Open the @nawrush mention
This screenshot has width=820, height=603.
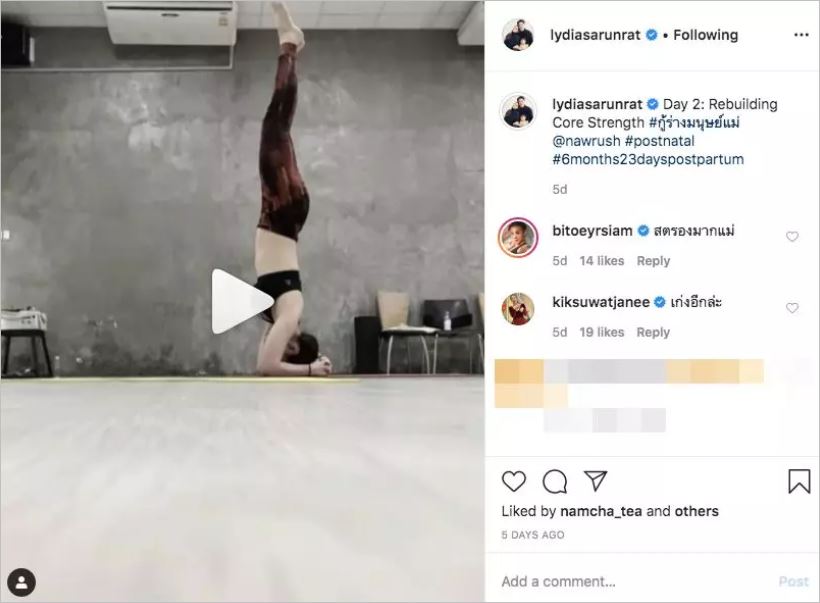point(586,141)
